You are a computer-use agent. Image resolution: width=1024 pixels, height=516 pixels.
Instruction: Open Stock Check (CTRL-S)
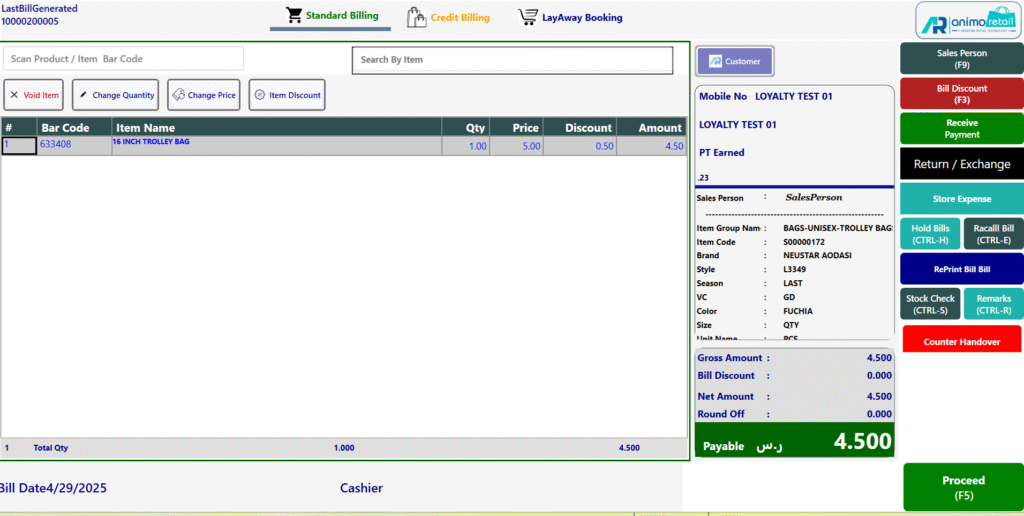[930, 304]
